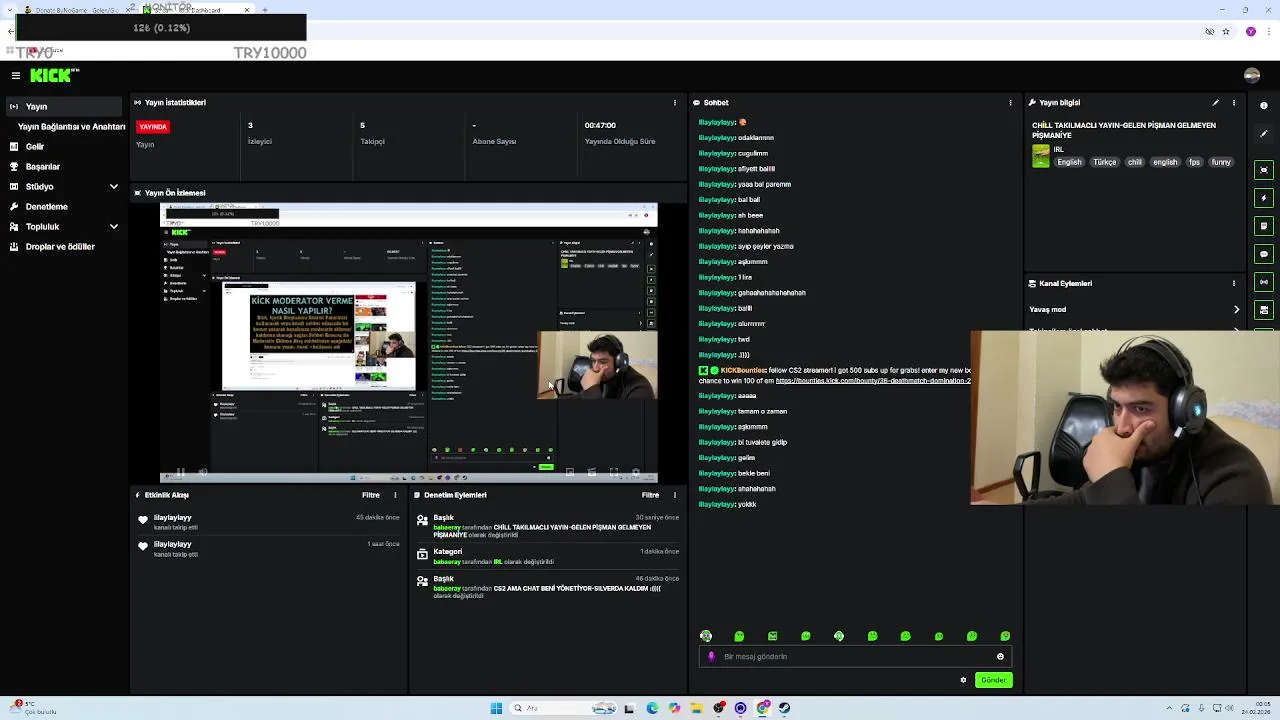
Task: Click the Gönder send button
Action: click(993, 680)
